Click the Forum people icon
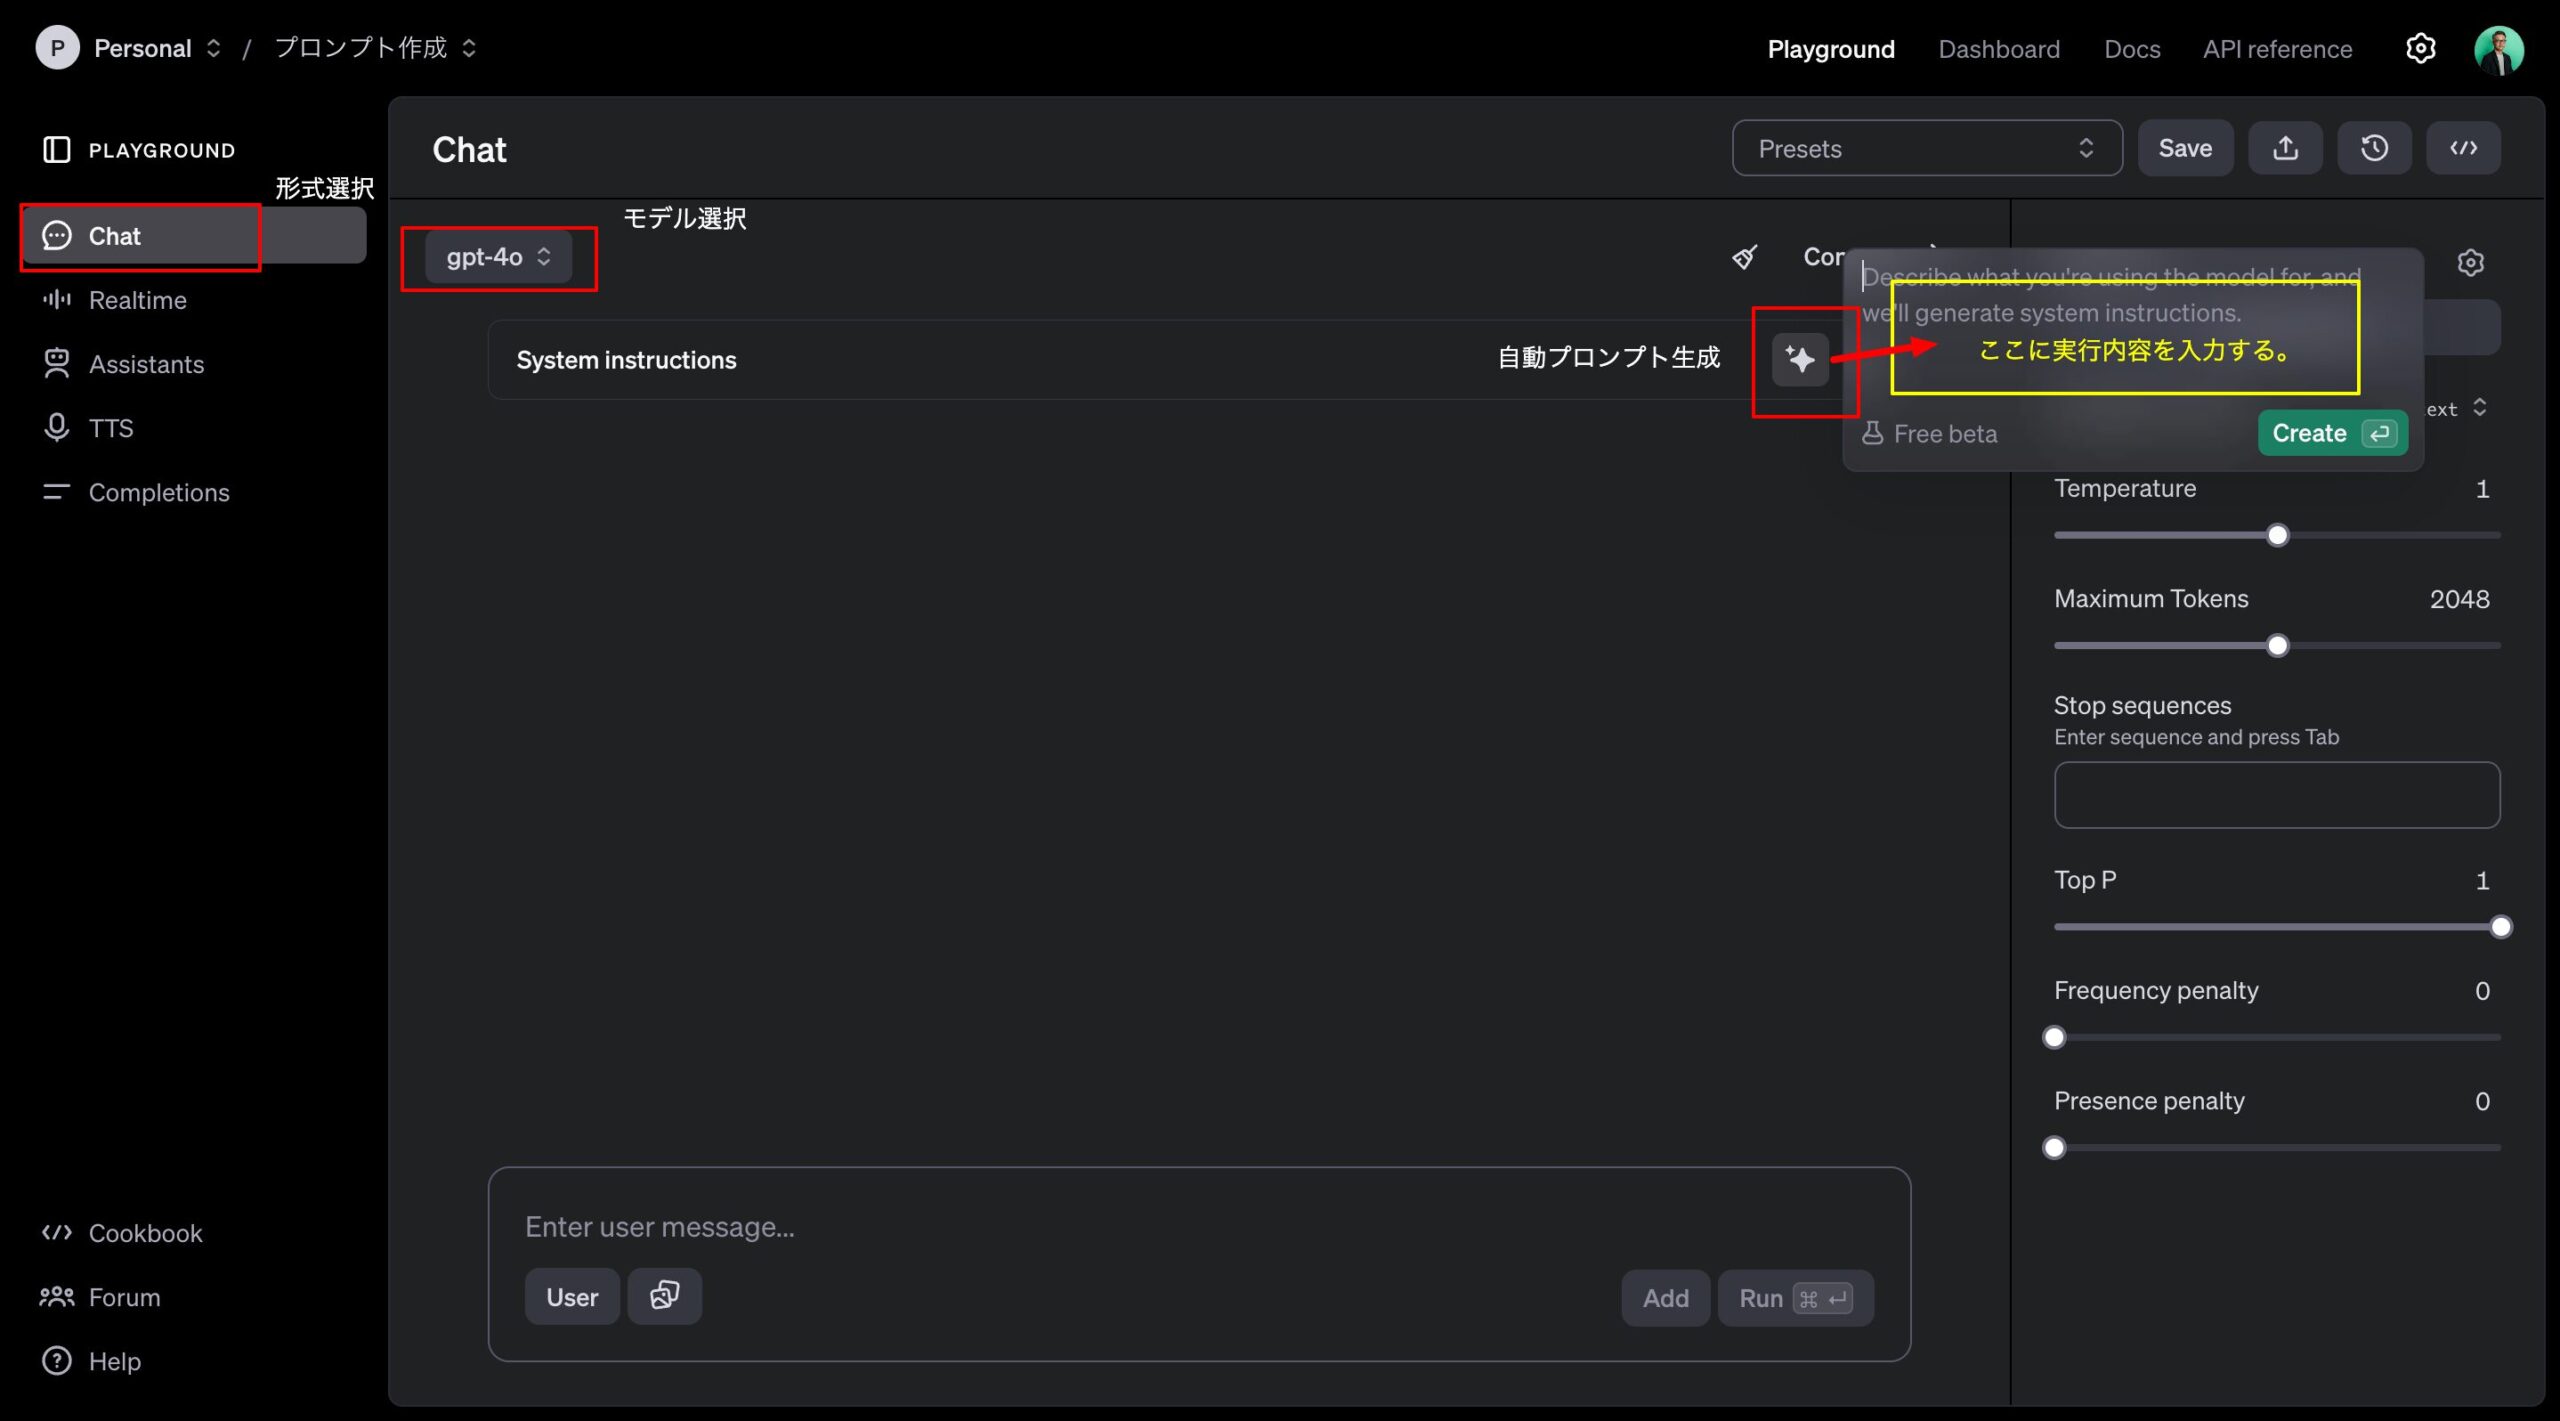 tap(57, 1296)
